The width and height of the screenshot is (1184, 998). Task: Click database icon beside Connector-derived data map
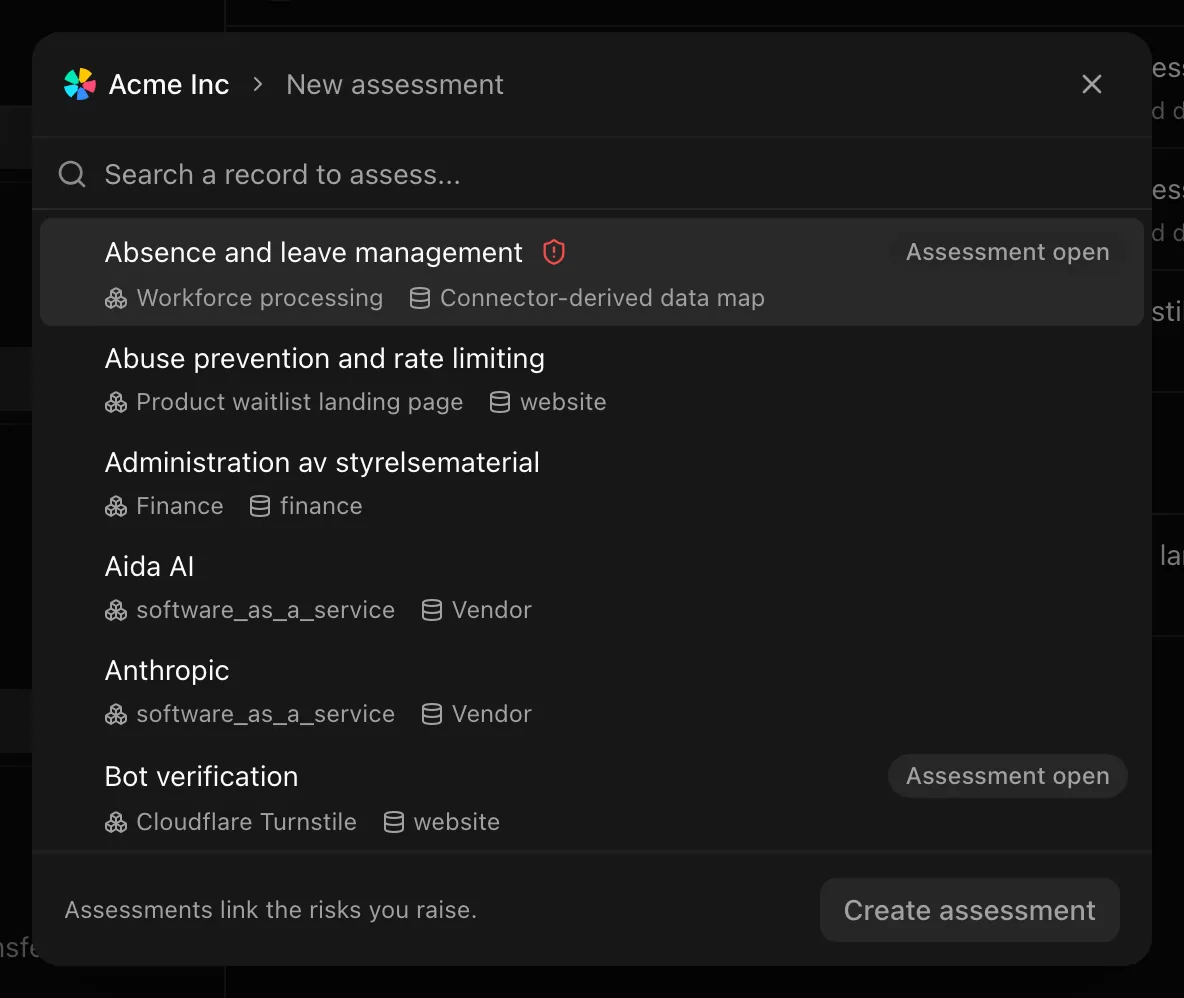[420, 298]
